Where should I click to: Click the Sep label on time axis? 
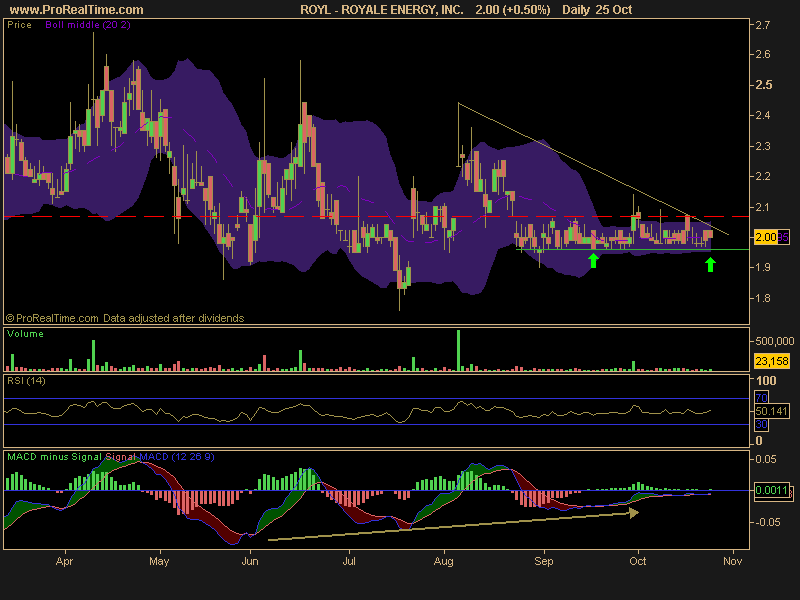(x=543, y=562)
